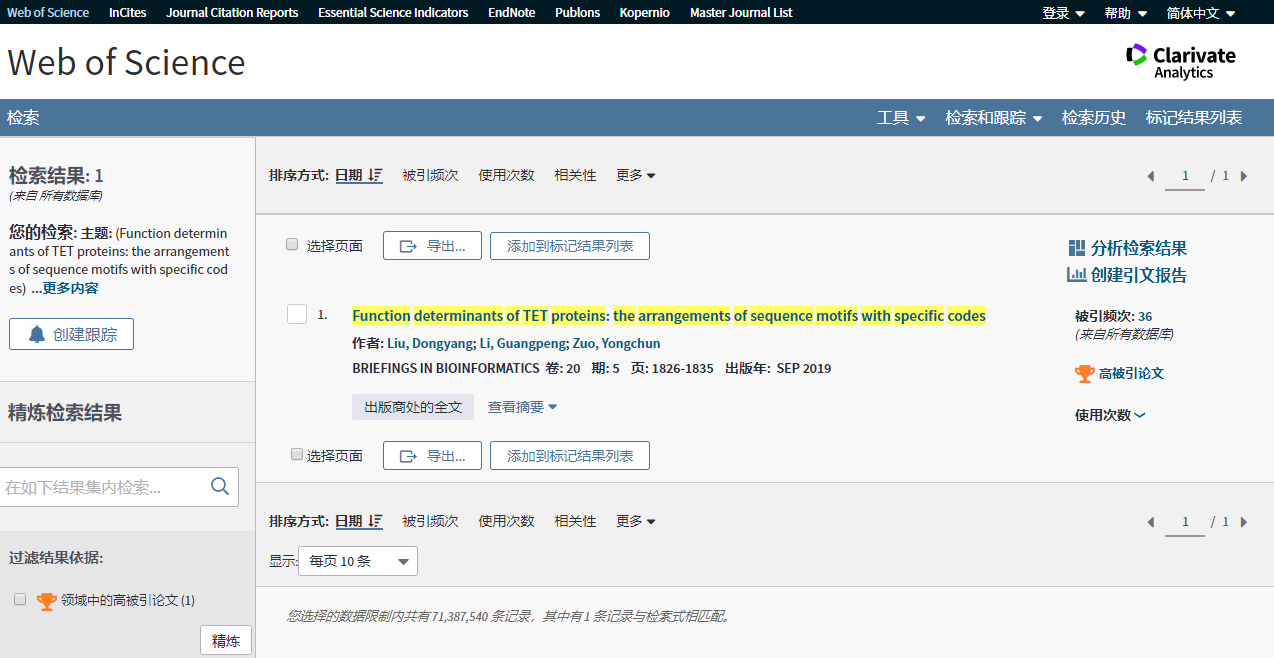Image resolution: width=1274 pixels, height=658 pixels.
Task: Click the search magnifier icon in refine box
Action: coord(220,487)
